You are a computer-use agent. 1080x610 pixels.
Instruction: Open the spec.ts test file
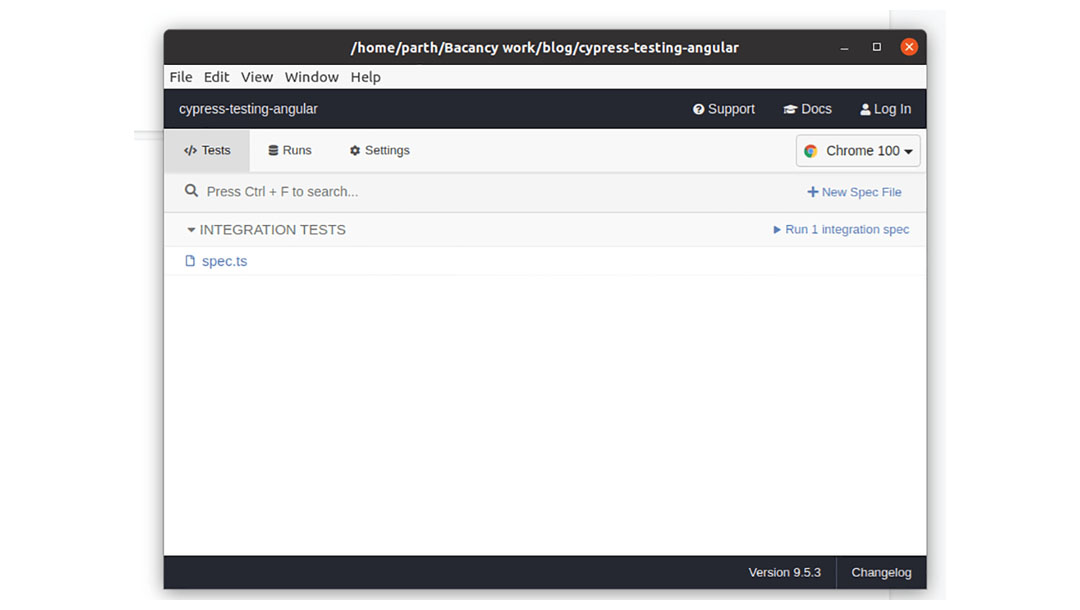pyautogui.click(x=224, y=261)
